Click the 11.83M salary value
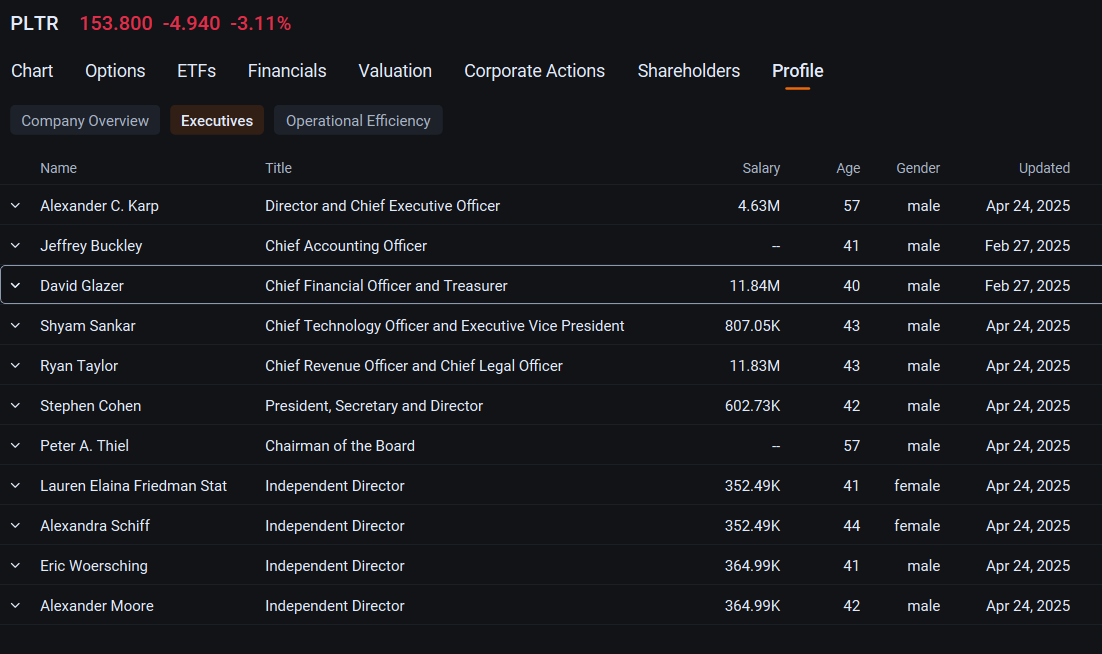 click(755, 366)
